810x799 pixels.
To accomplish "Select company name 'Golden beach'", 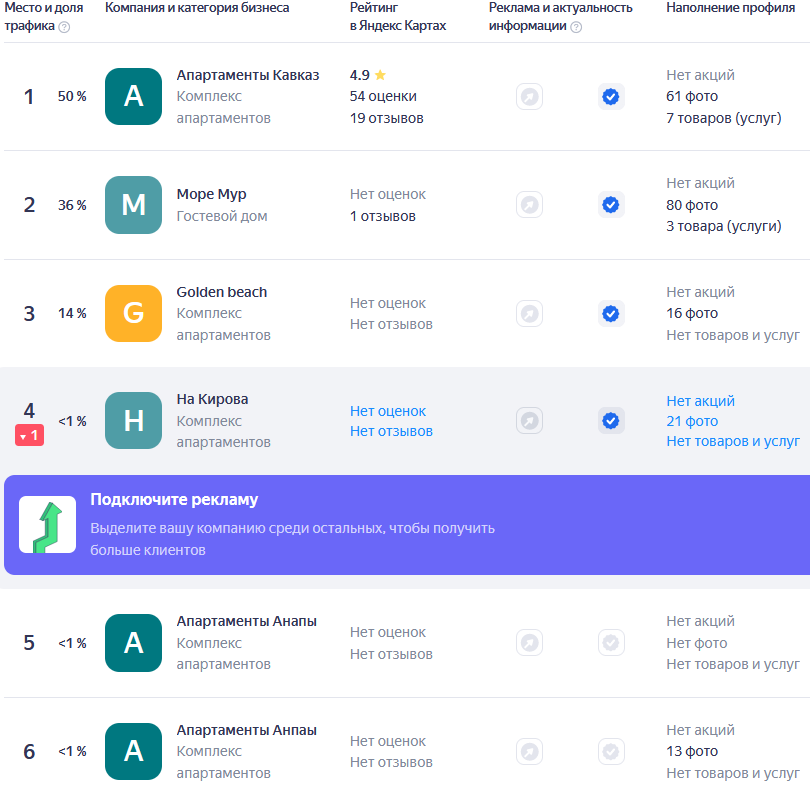I will tap(222, 292).
